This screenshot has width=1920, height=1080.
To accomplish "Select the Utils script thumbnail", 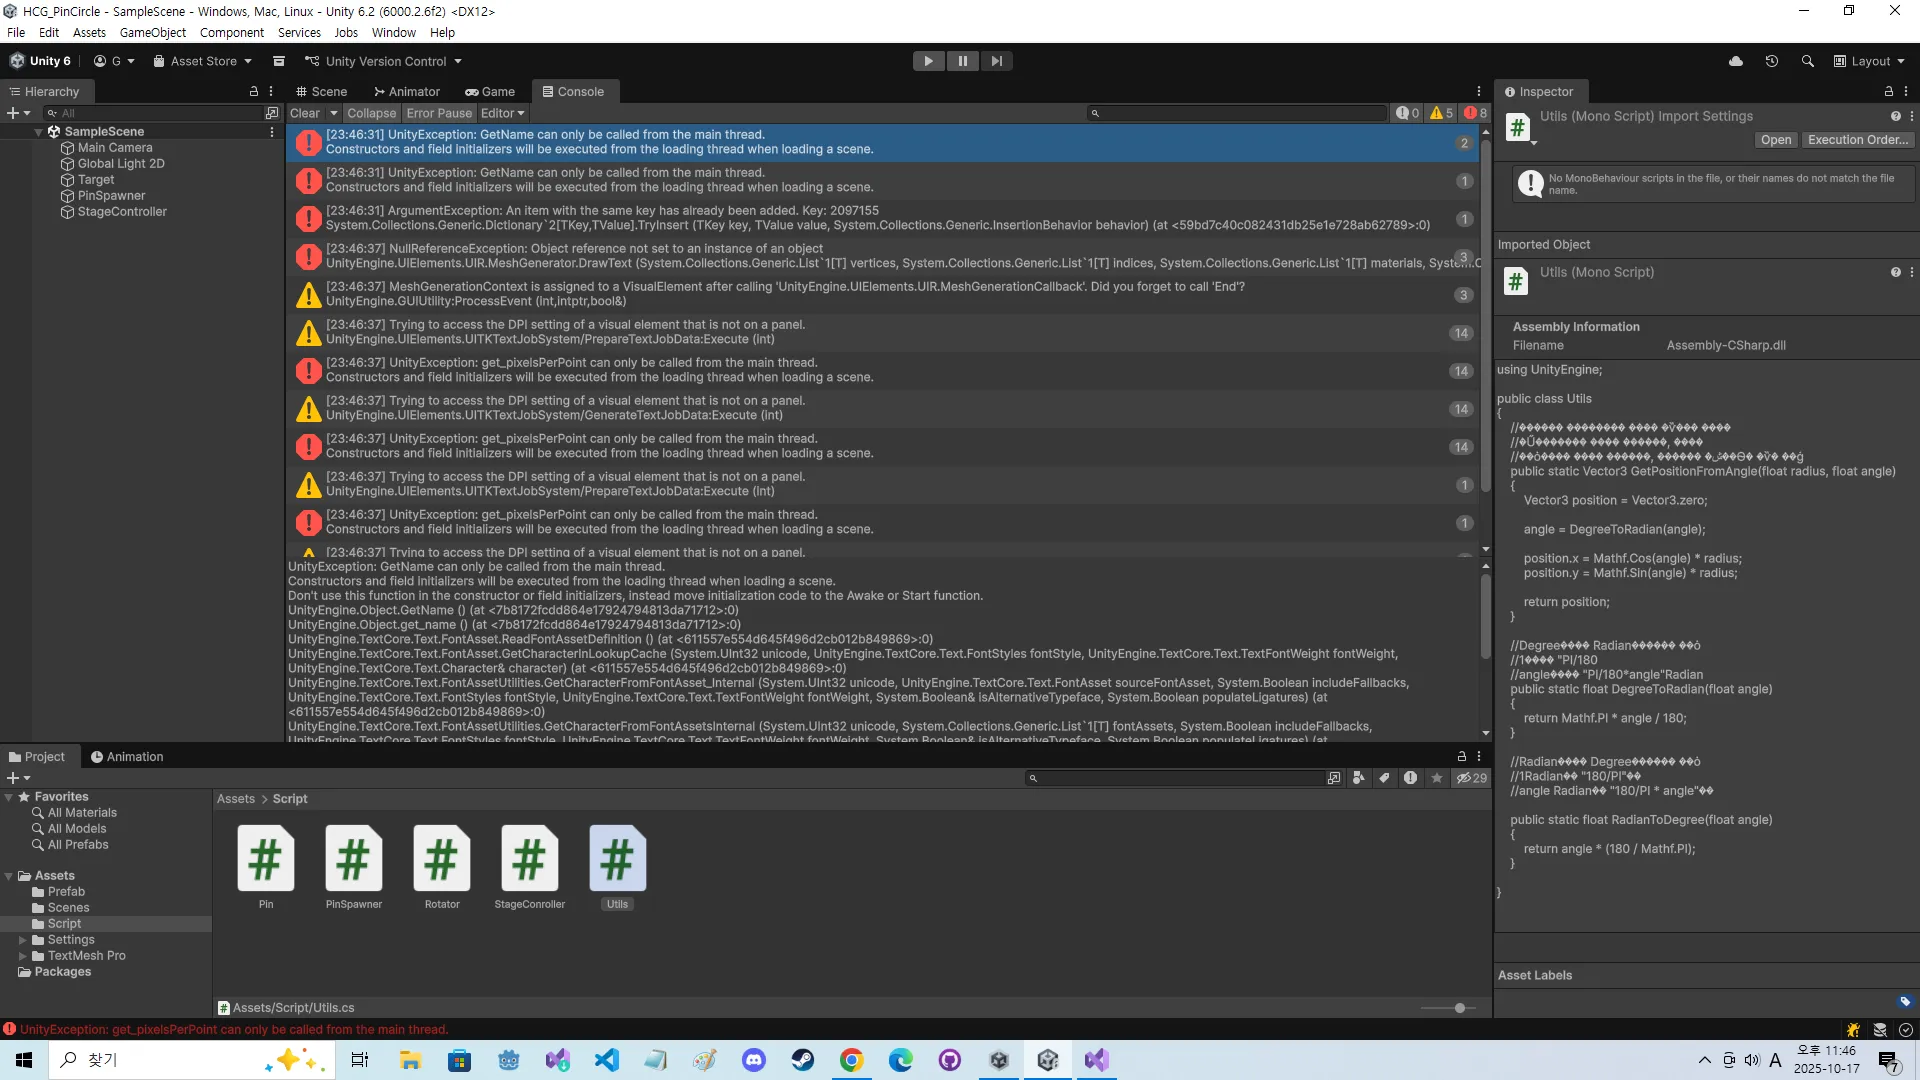I will [617, 859].
